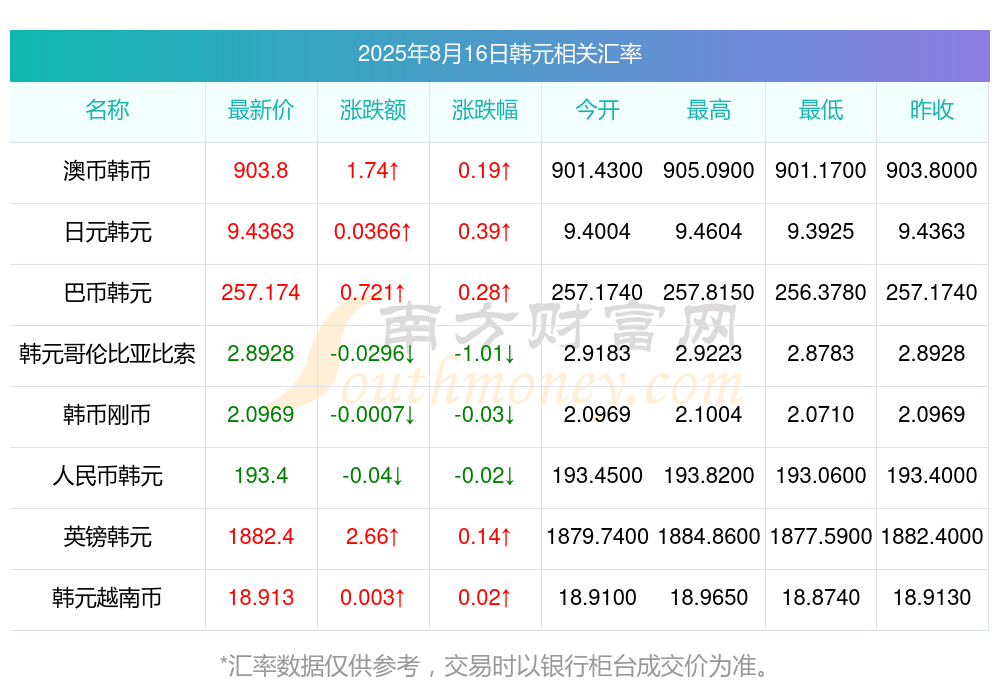Select the '昨收' column header
The width and height of the screenshot is (1000, 698).
932,110
